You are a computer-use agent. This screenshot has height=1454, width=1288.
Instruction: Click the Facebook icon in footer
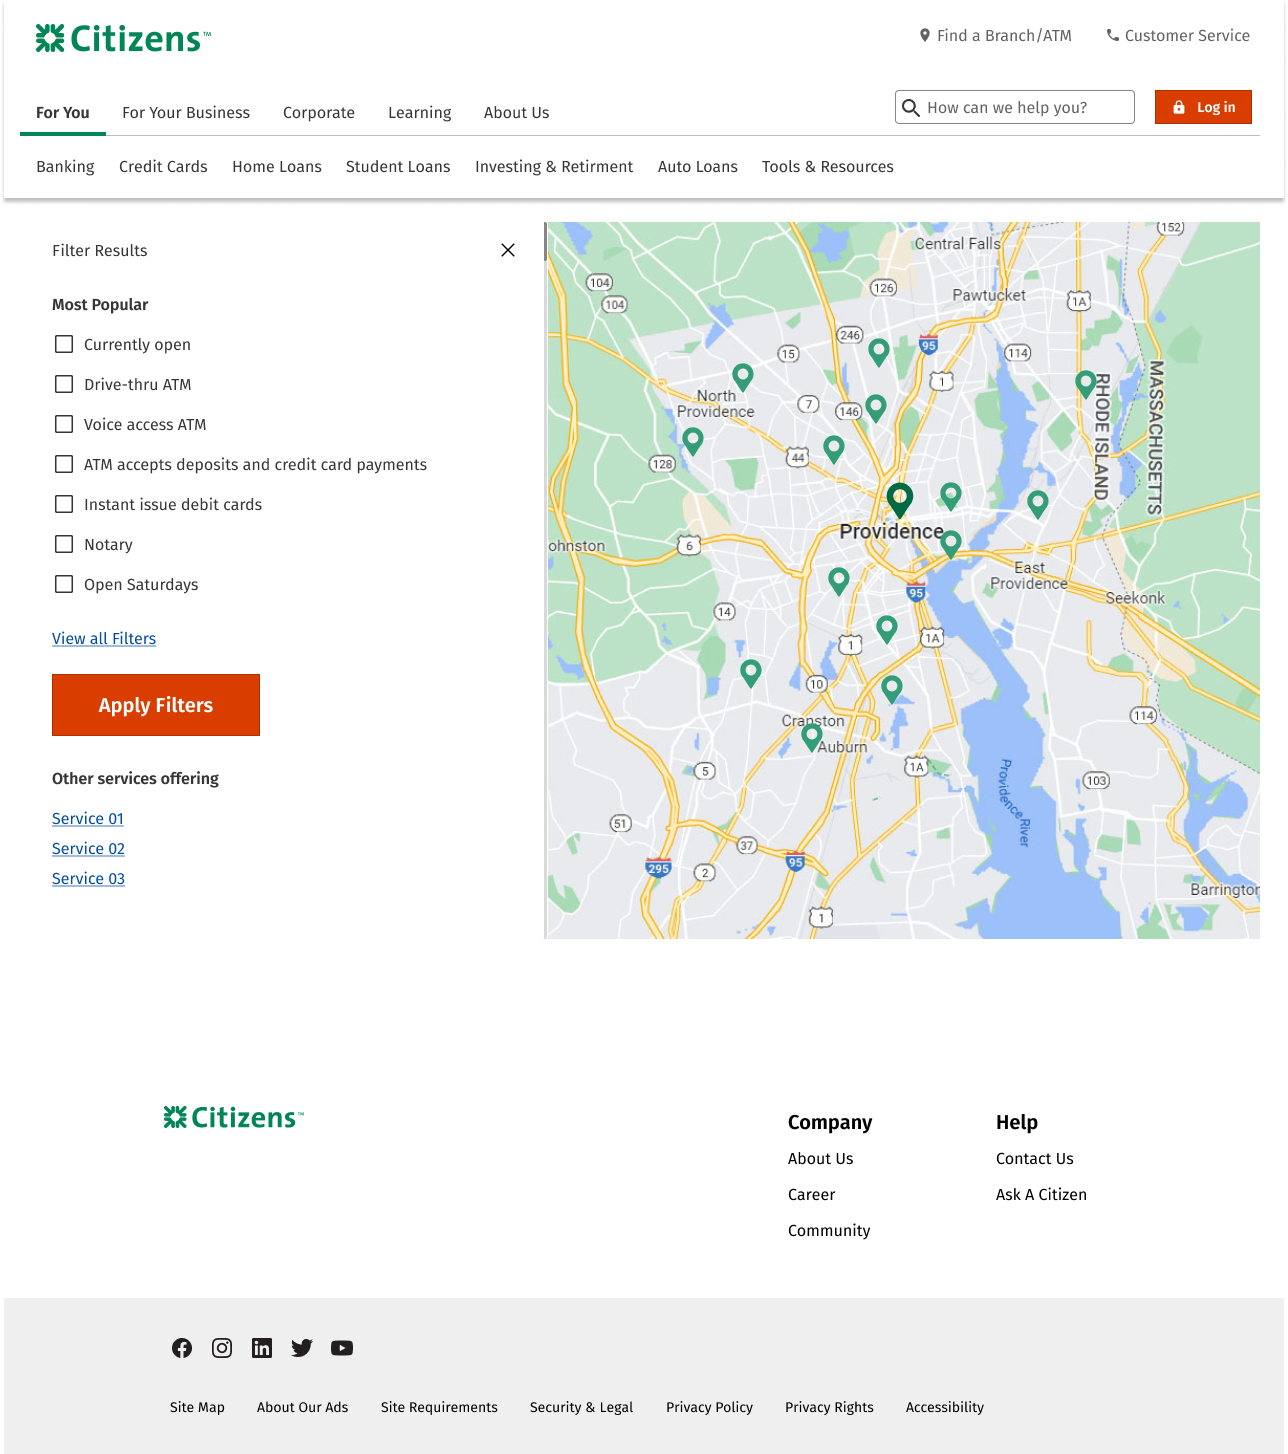182,1348
